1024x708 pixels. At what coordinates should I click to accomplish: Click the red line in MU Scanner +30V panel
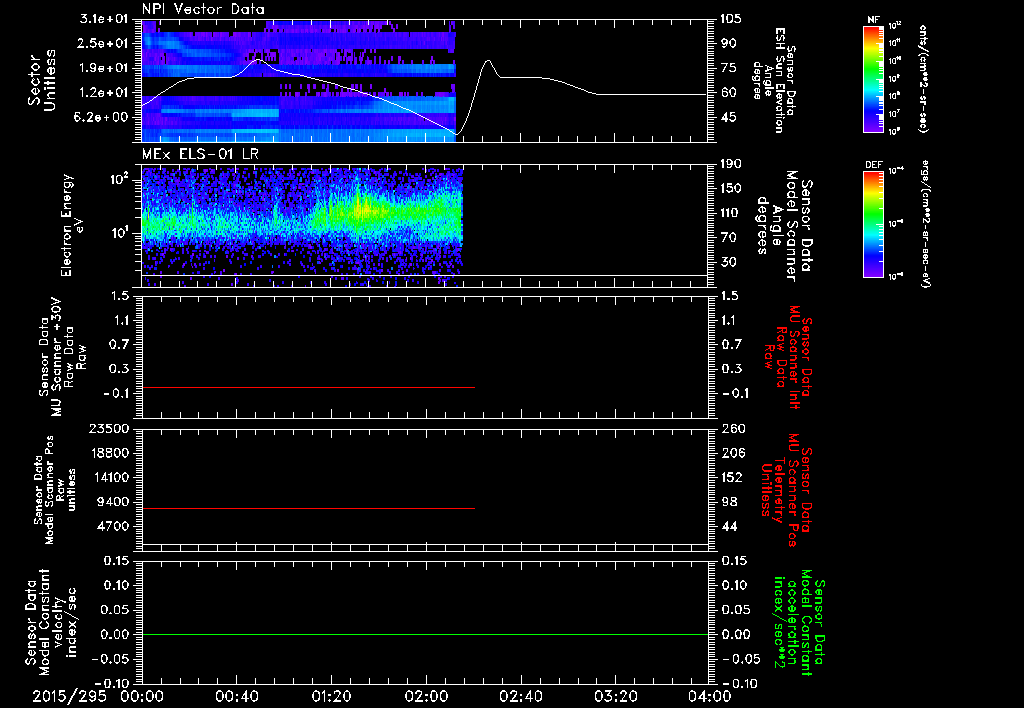(x=308, y=387)
